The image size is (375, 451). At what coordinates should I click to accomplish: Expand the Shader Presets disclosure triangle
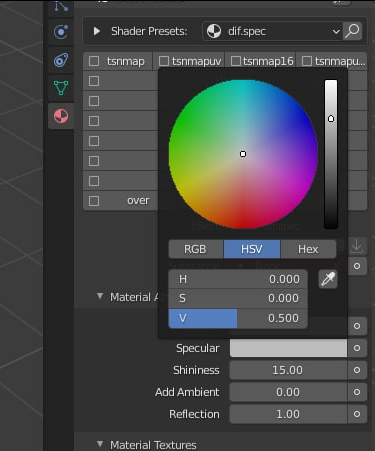pyautogui.click(x=97, y=31)
